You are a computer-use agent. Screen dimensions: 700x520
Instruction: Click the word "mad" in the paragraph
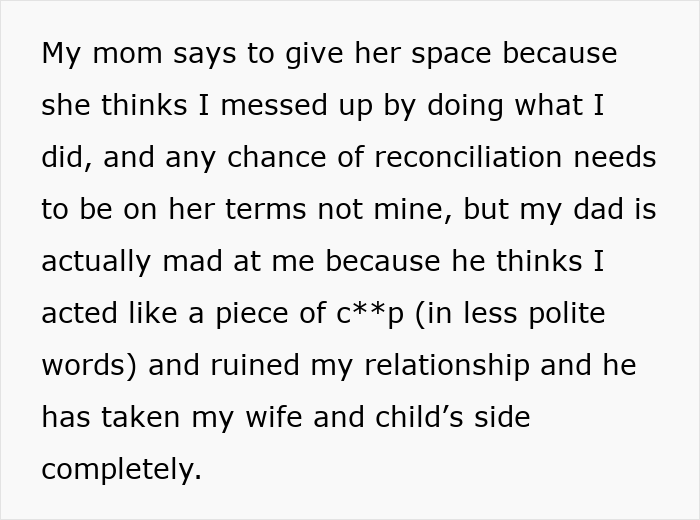tap(213, 262)
